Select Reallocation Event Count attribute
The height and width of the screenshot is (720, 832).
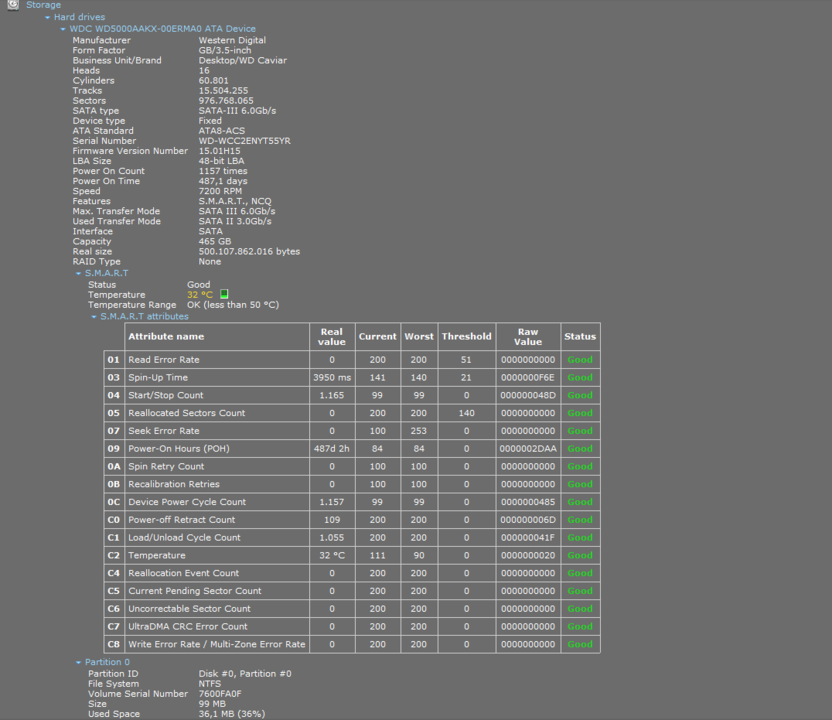[184, 573]
